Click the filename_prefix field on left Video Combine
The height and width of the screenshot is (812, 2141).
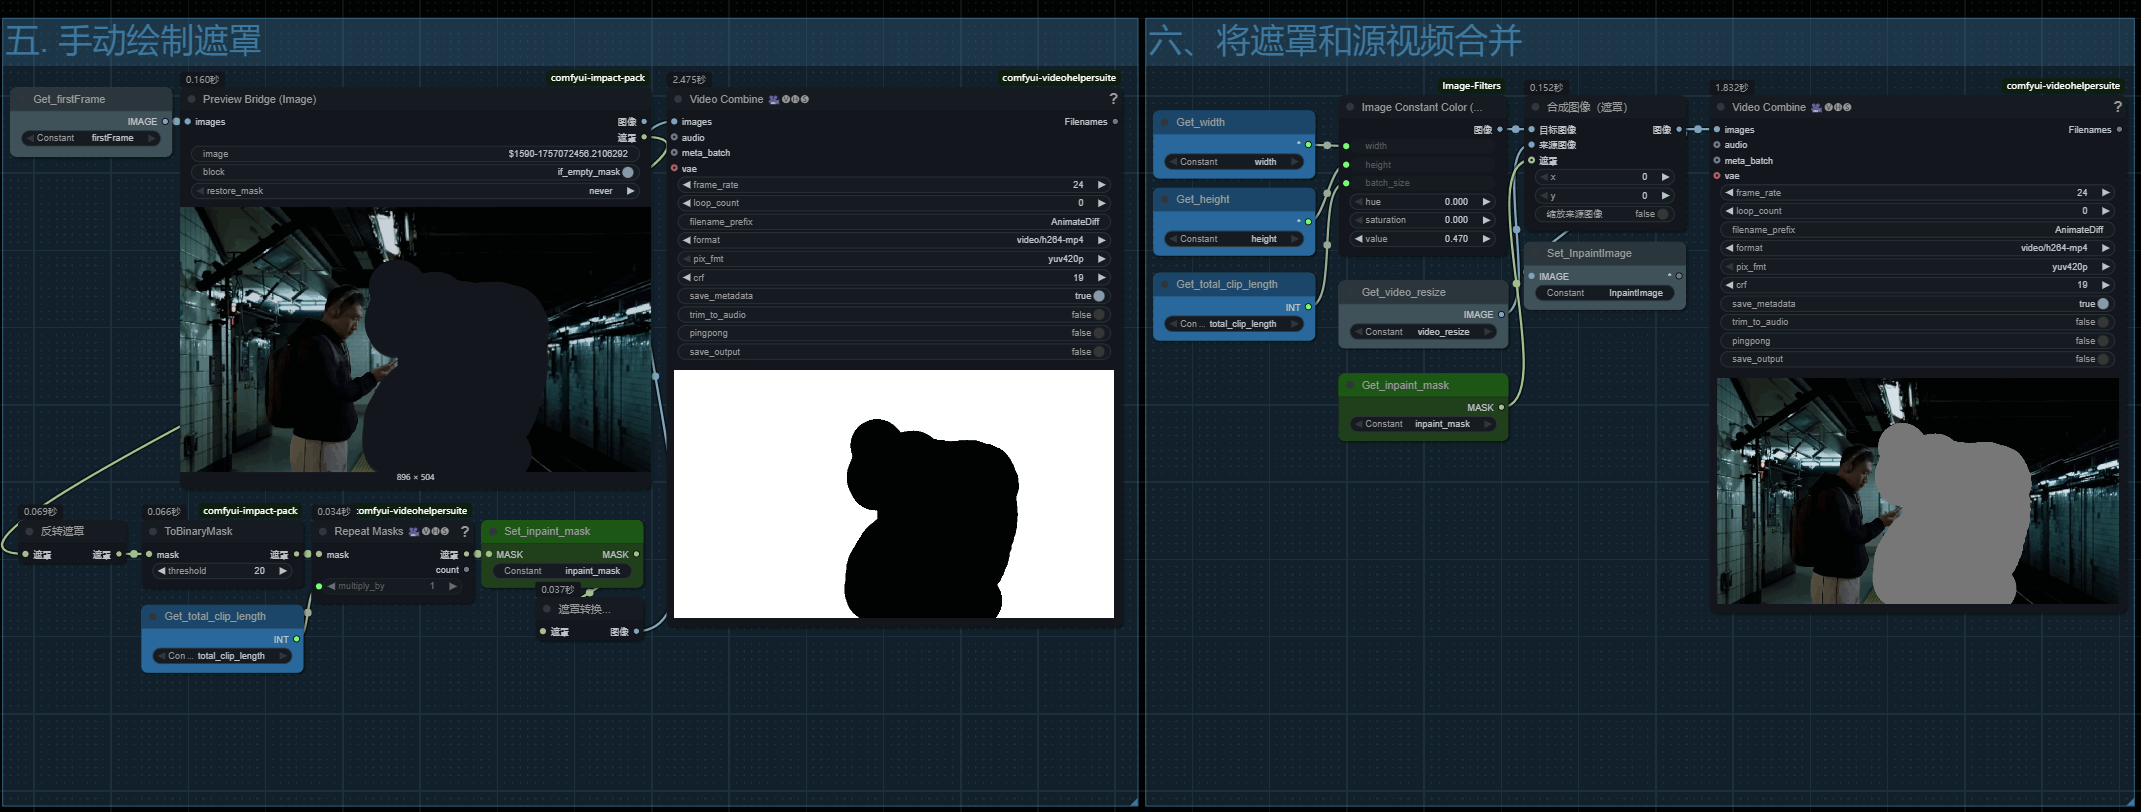895,222
